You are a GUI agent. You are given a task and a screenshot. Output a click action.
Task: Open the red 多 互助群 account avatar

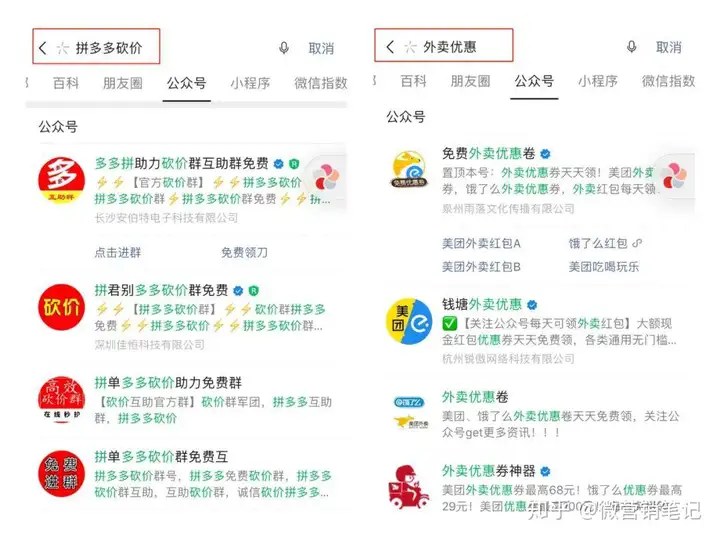(62, 180)
